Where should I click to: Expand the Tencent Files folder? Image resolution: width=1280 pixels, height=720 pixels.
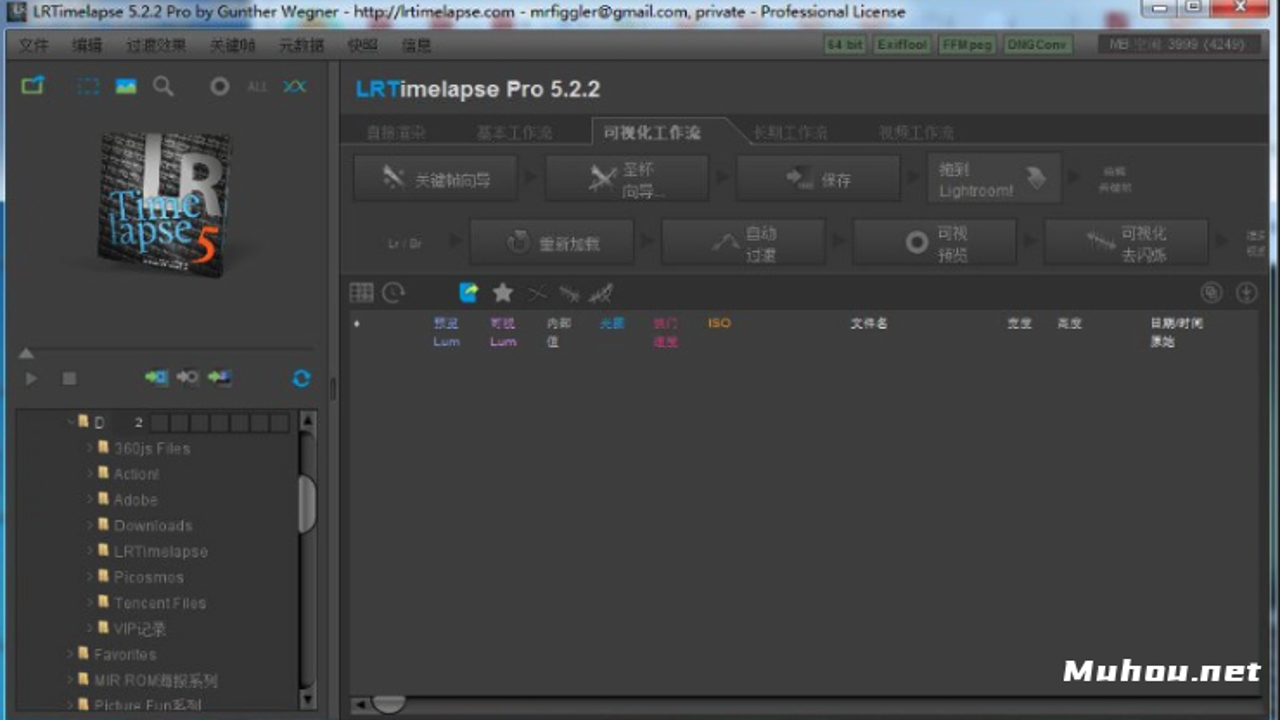(89, 603)
